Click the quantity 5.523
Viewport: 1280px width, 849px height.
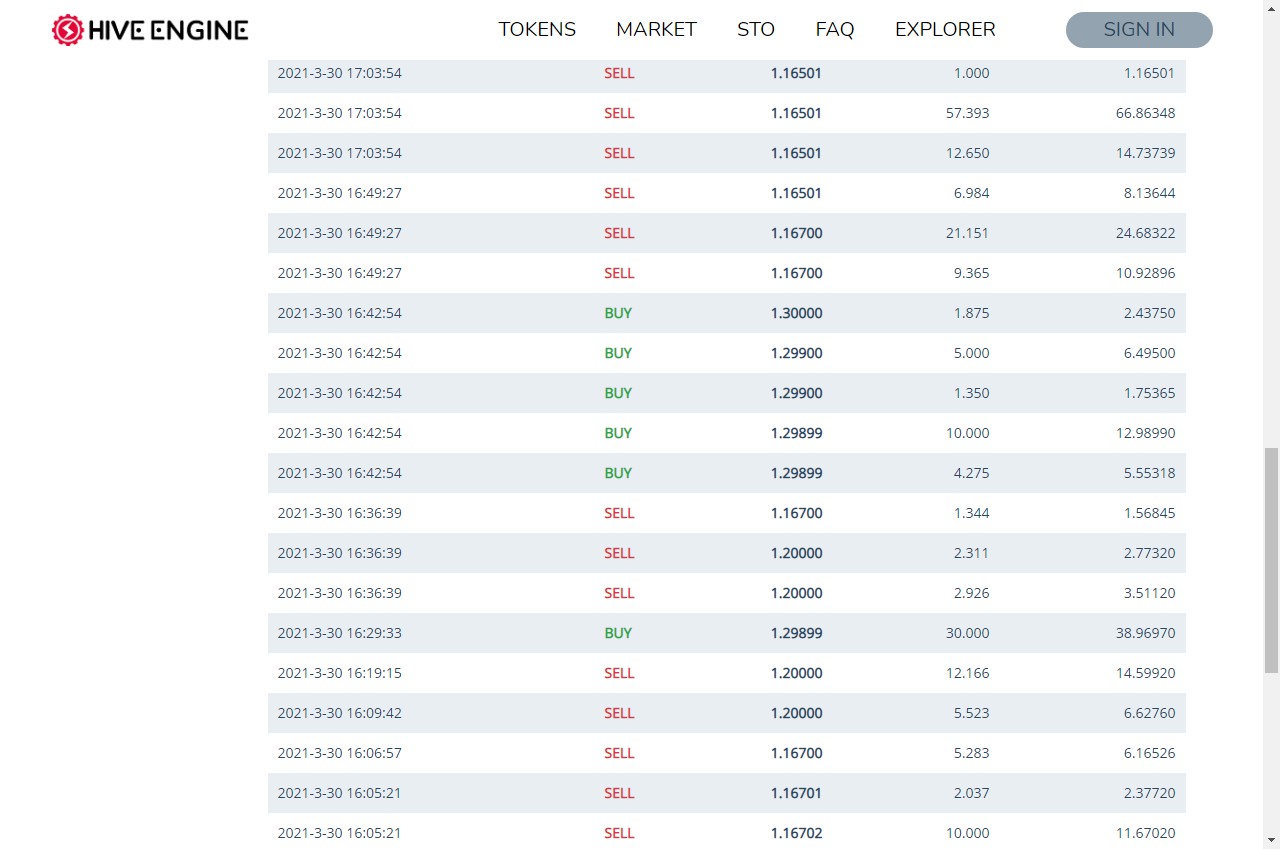971,713
